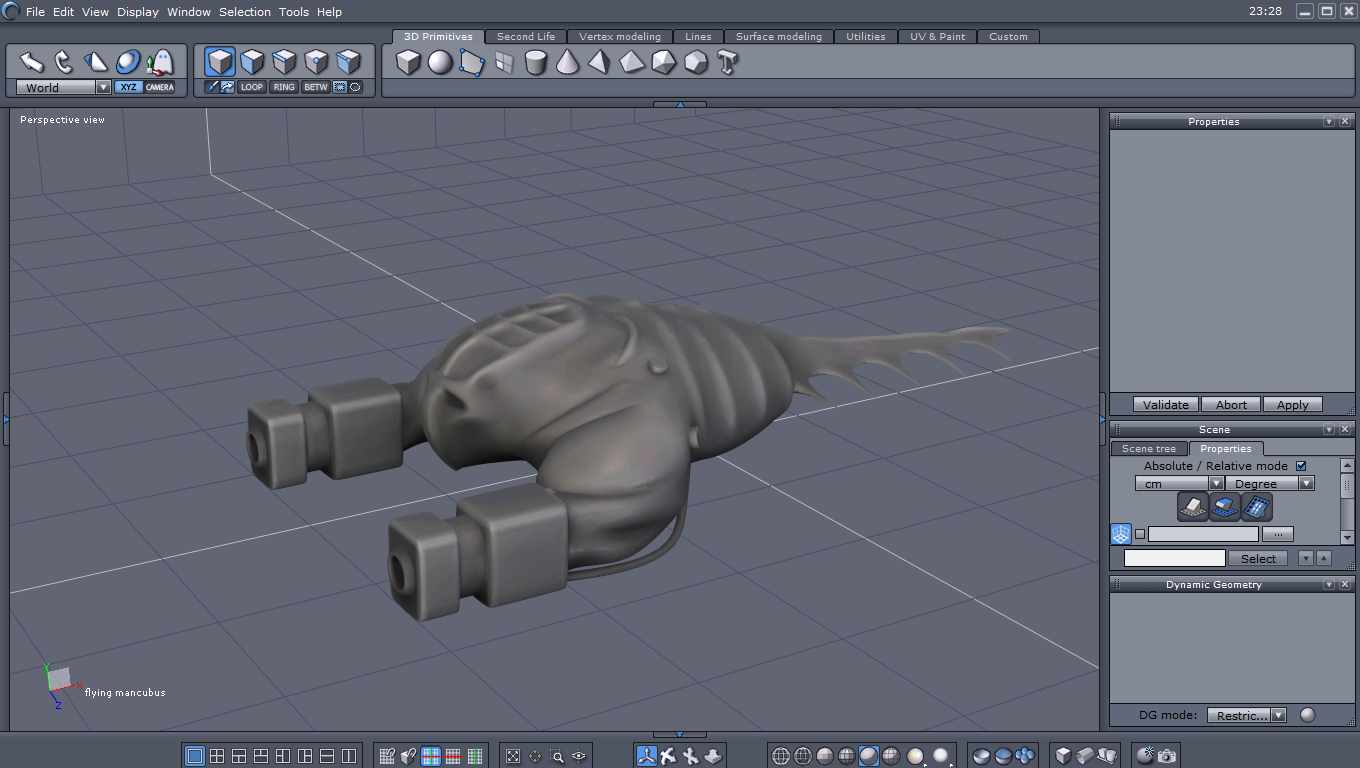Create an octahedron primitive
Screen dimensions: 1360x768
click(x=632, y=62)
